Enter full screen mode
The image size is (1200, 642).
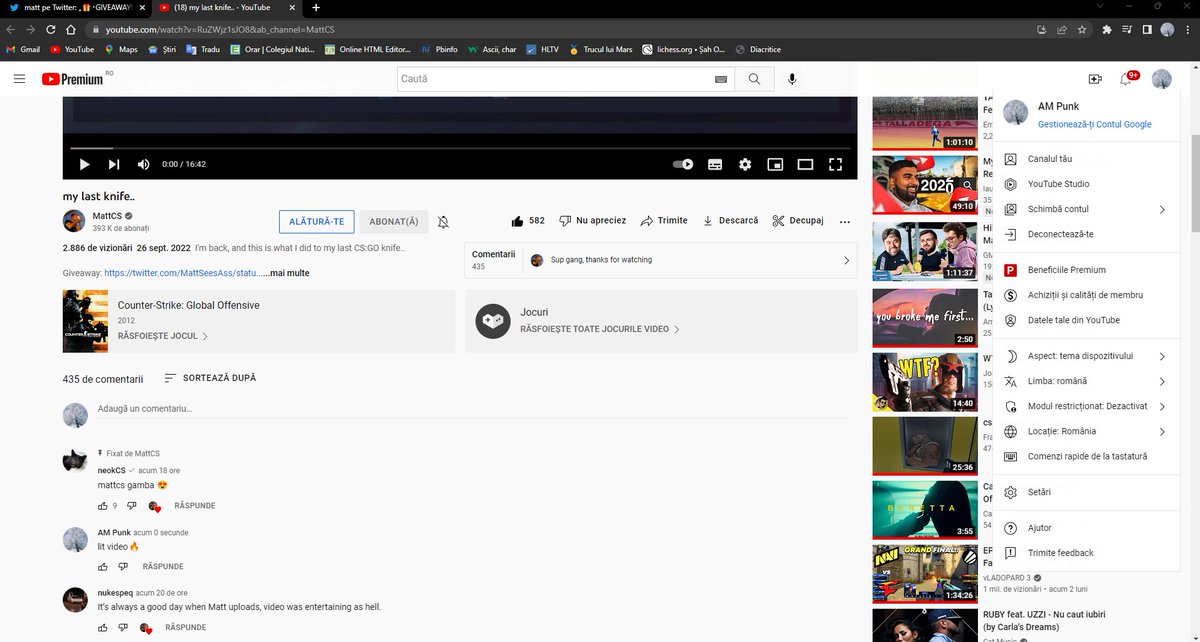click(x=835, y=164)
